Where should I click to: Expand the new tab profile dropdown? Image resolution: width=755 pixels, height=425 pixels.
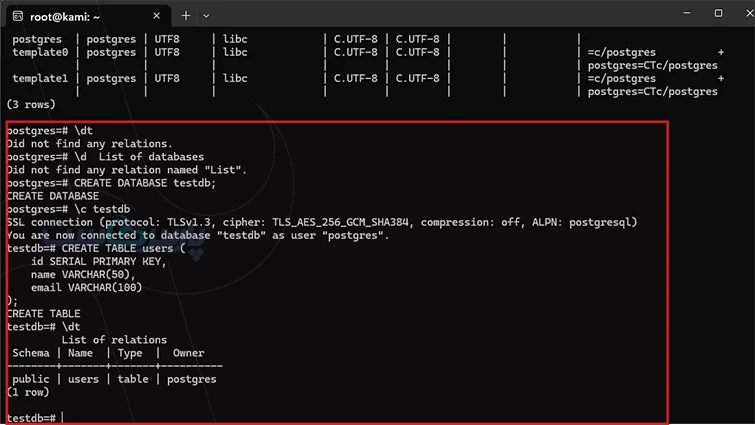tap(206, 16)
